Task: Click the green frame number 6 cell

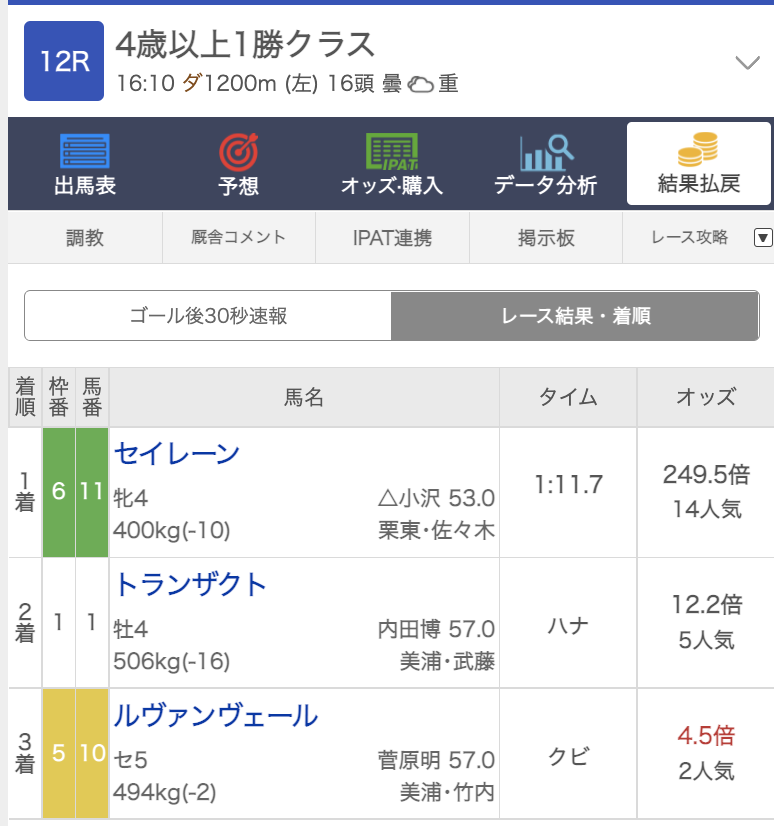Action: tap(58, 492)
